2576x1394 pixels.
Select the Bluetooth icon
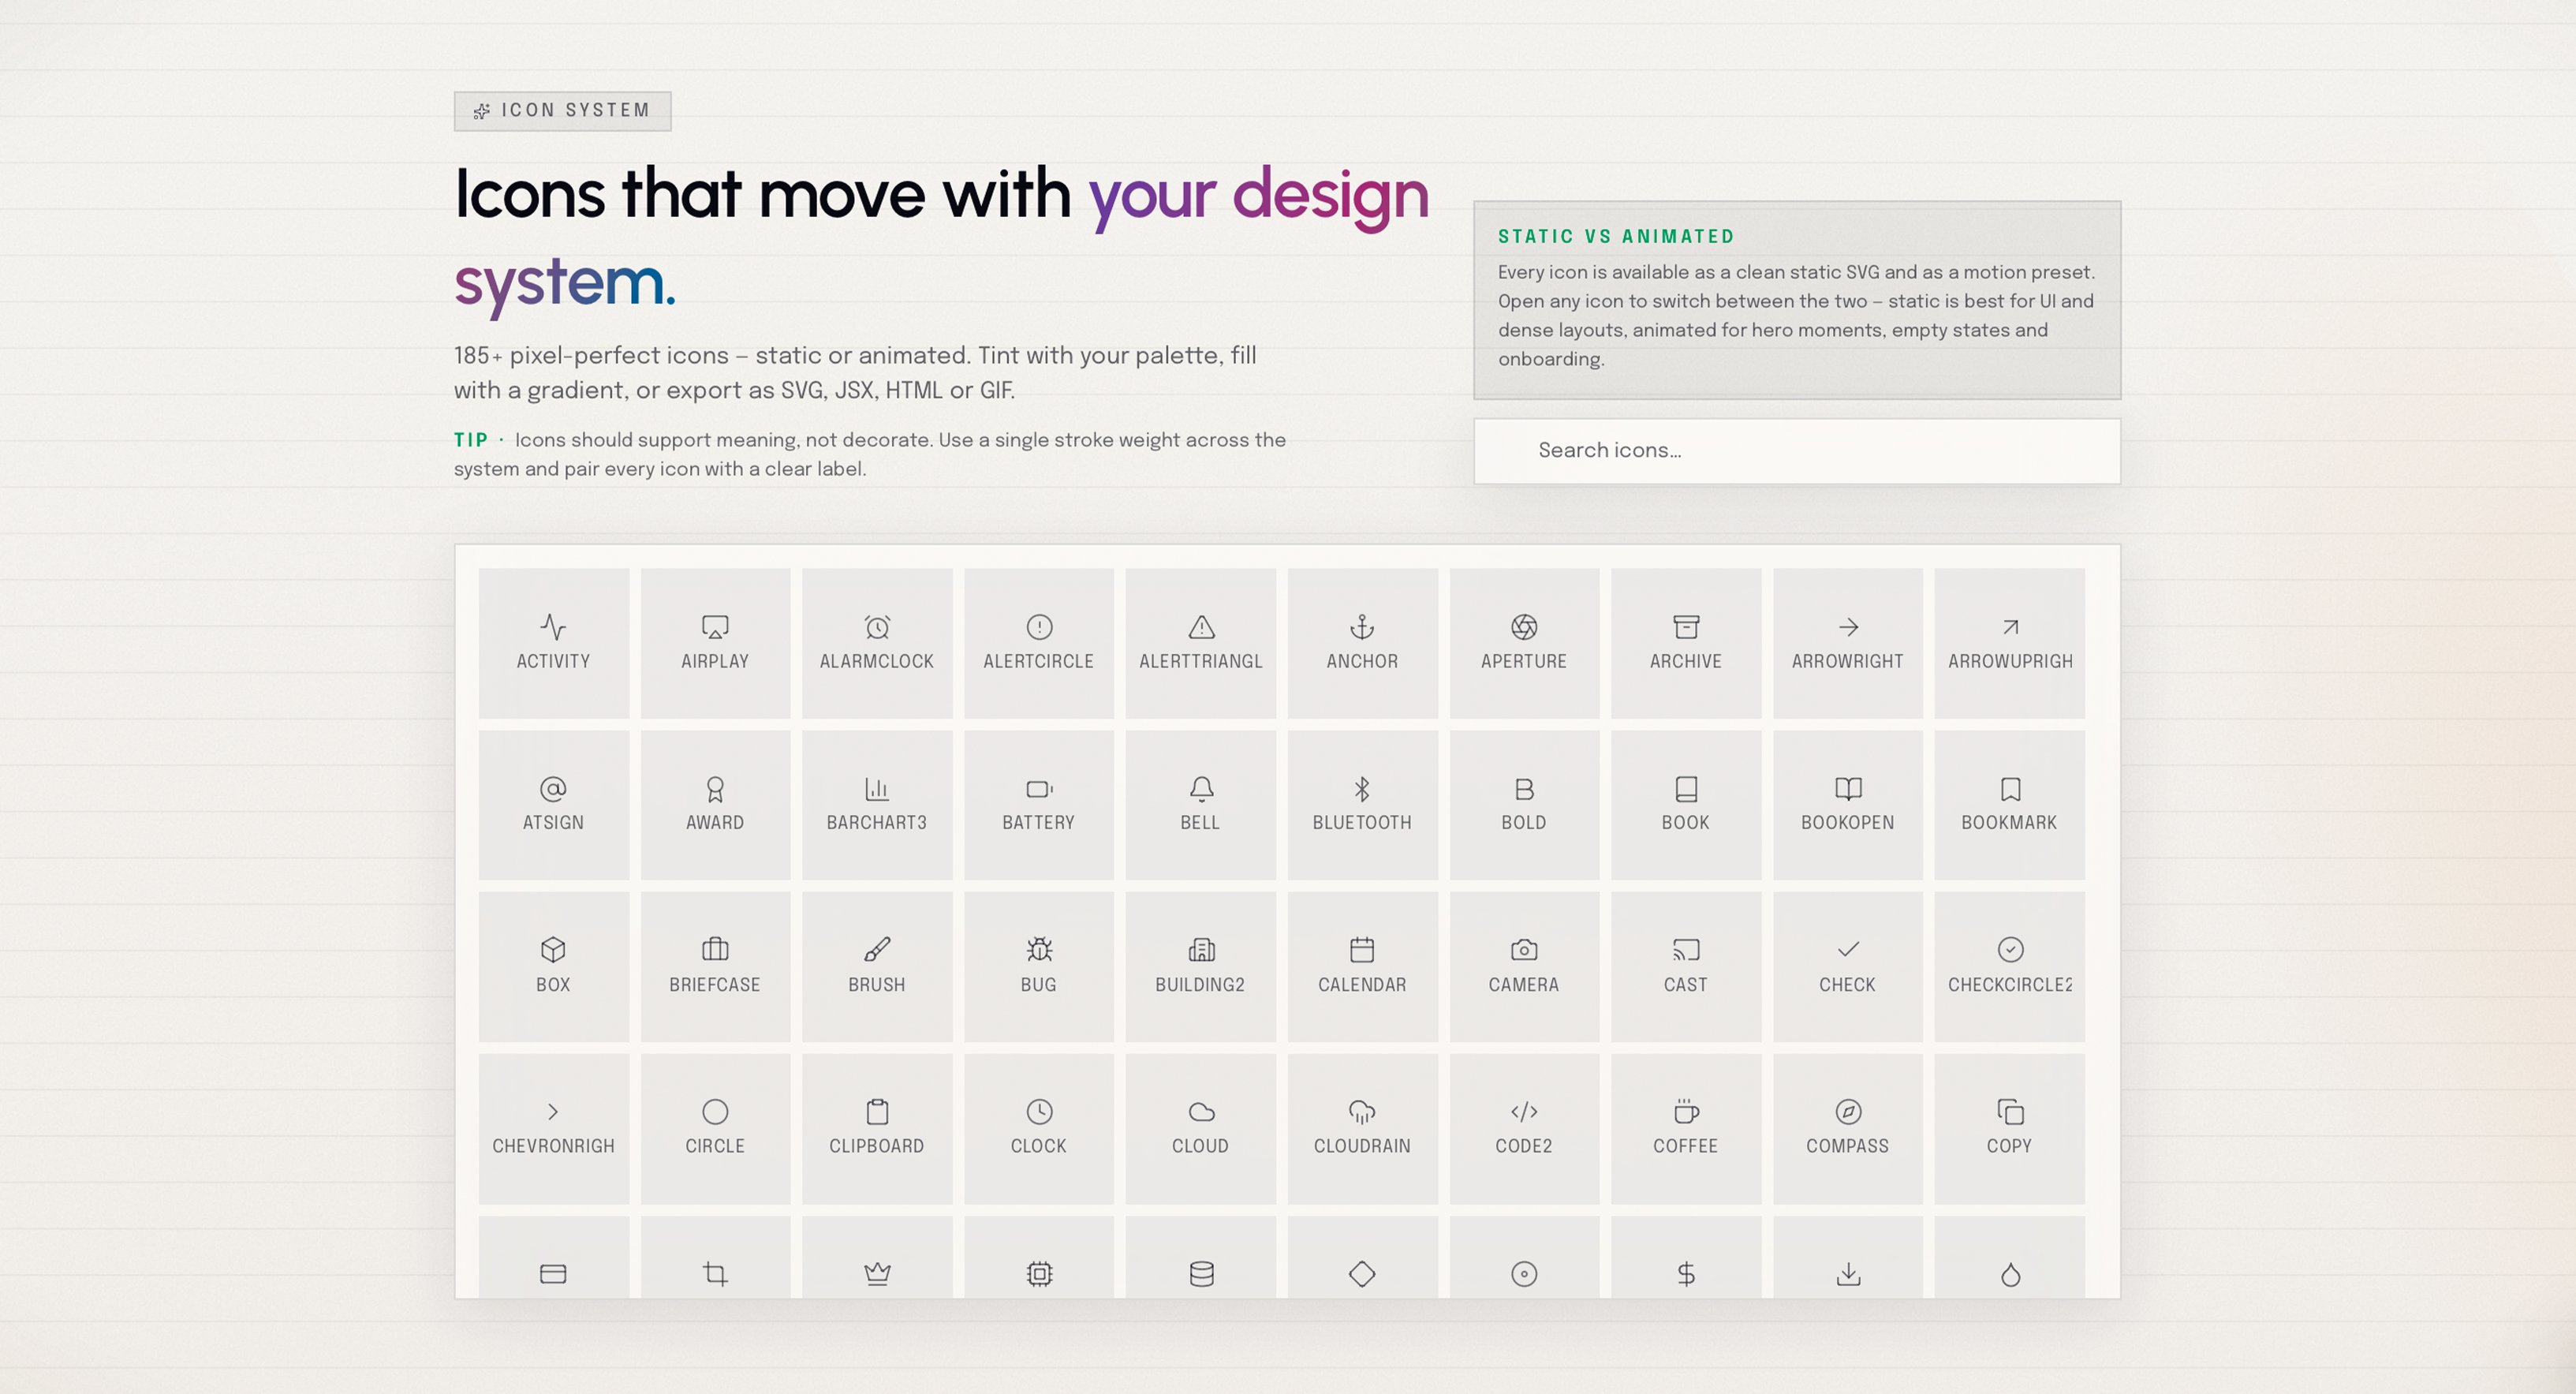click(1362, 805)
